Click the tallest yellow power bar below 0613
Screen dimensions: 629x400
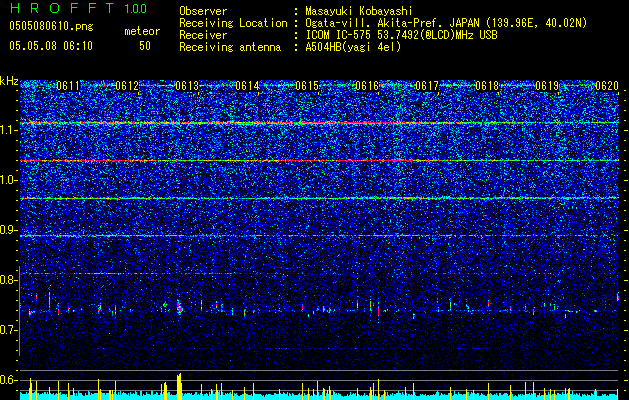pos(179,386)
